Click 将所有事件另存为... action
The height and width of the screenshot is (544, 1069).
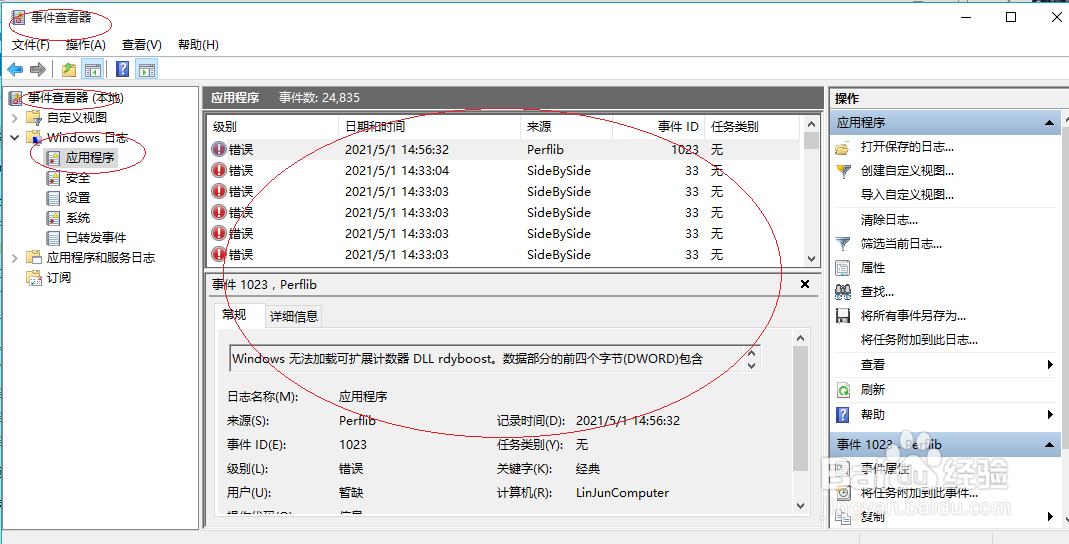point(913,316)
